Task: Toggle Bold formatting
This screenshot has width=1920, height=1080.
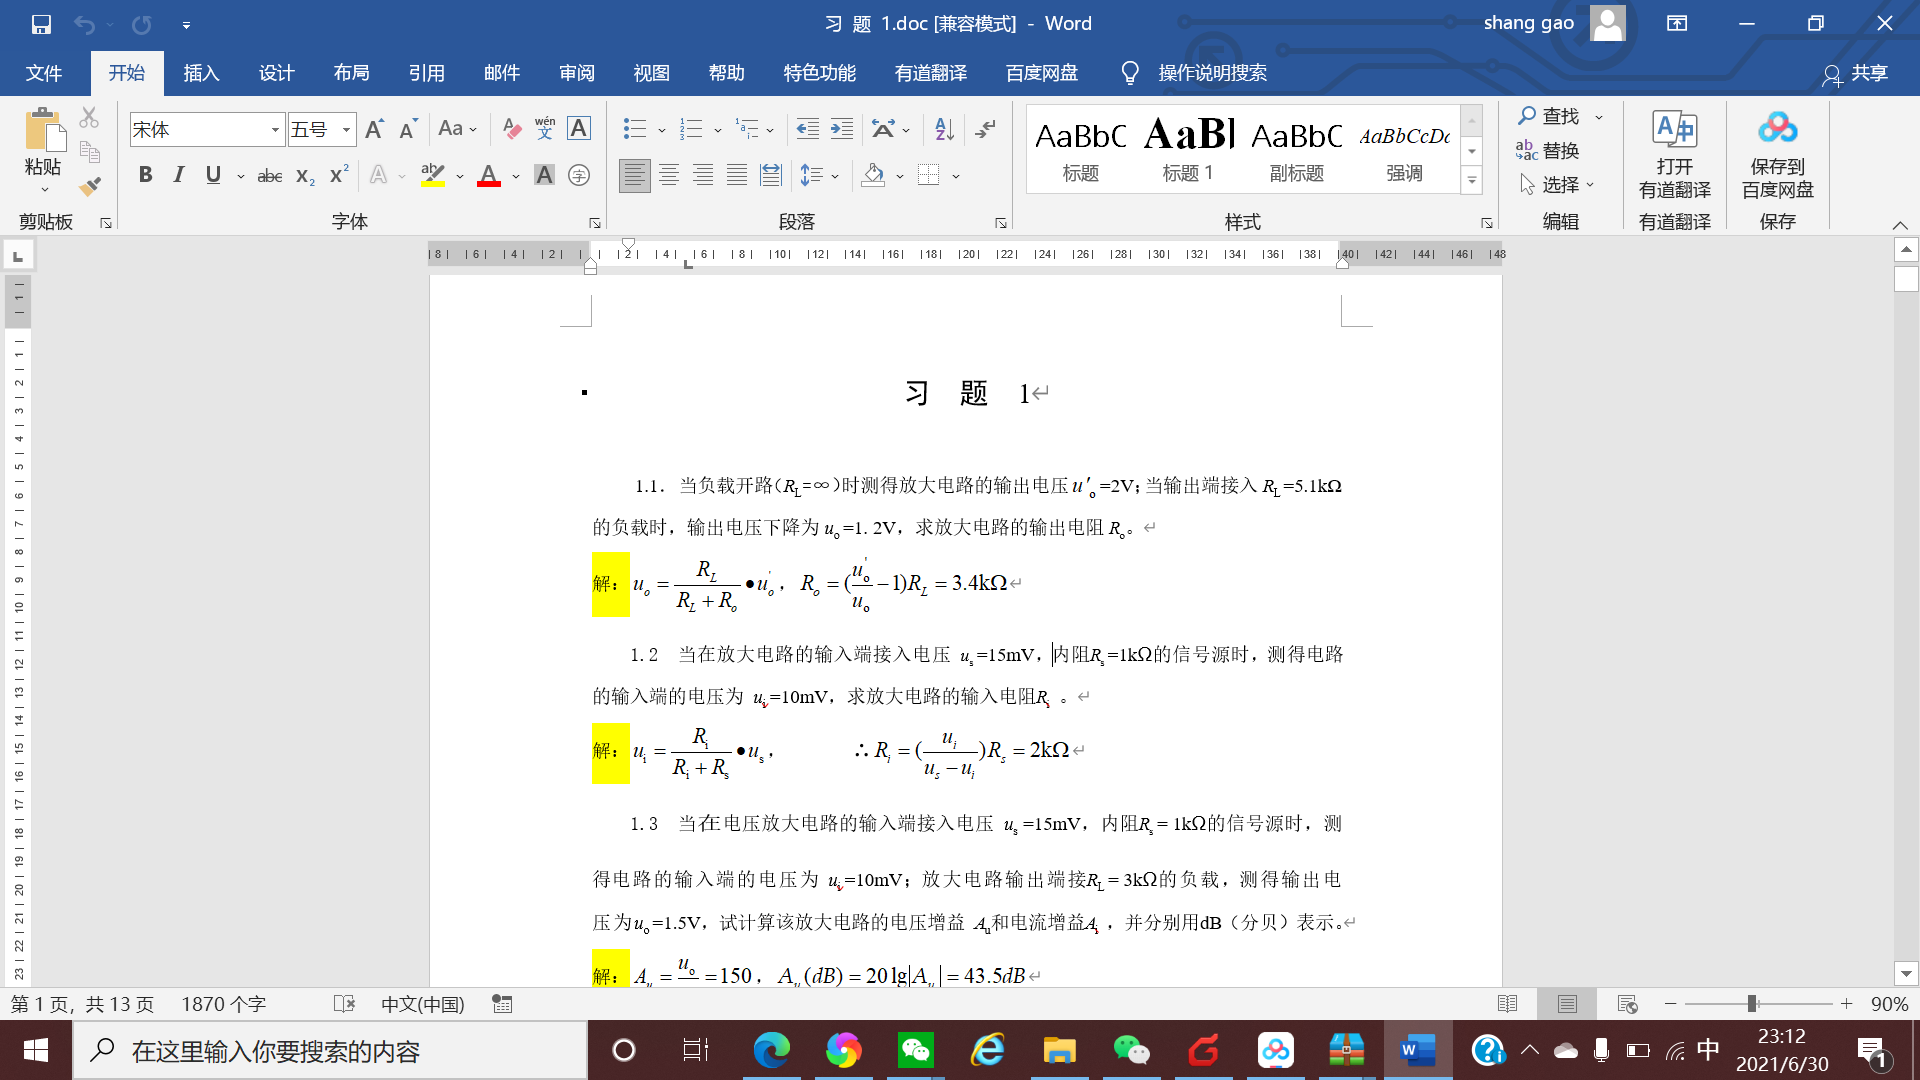Action: 146,175
